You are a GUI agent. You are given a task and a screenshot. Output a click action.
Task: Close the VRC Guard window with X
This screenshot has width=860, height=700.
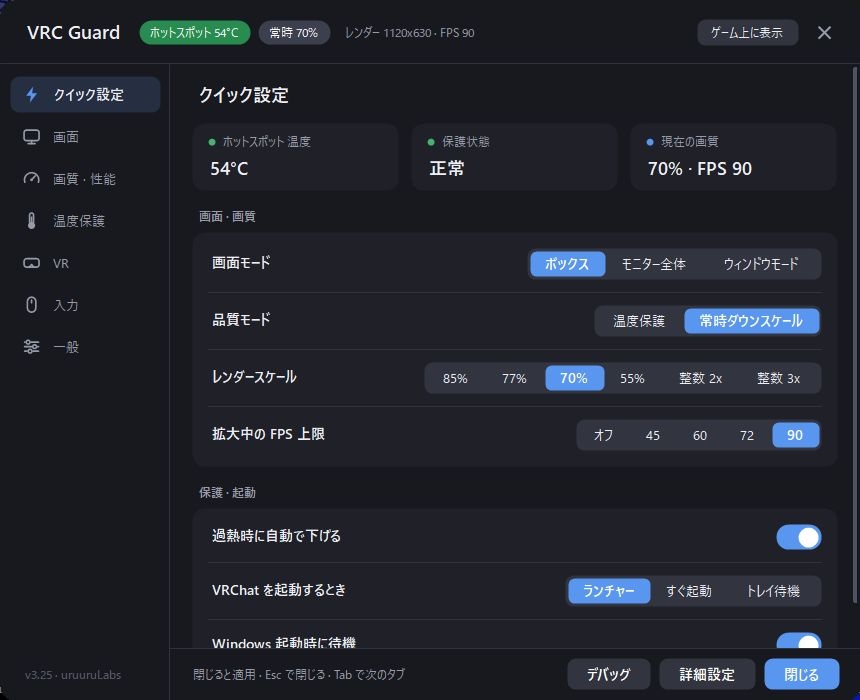824,33
